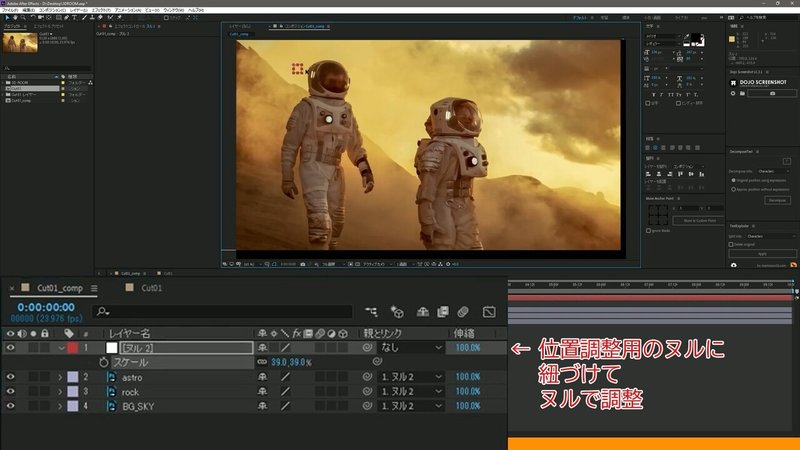Screen dimensions: 800x450
Task: Click the project panel Cut01 thumbnail
Action: point(20,42)
